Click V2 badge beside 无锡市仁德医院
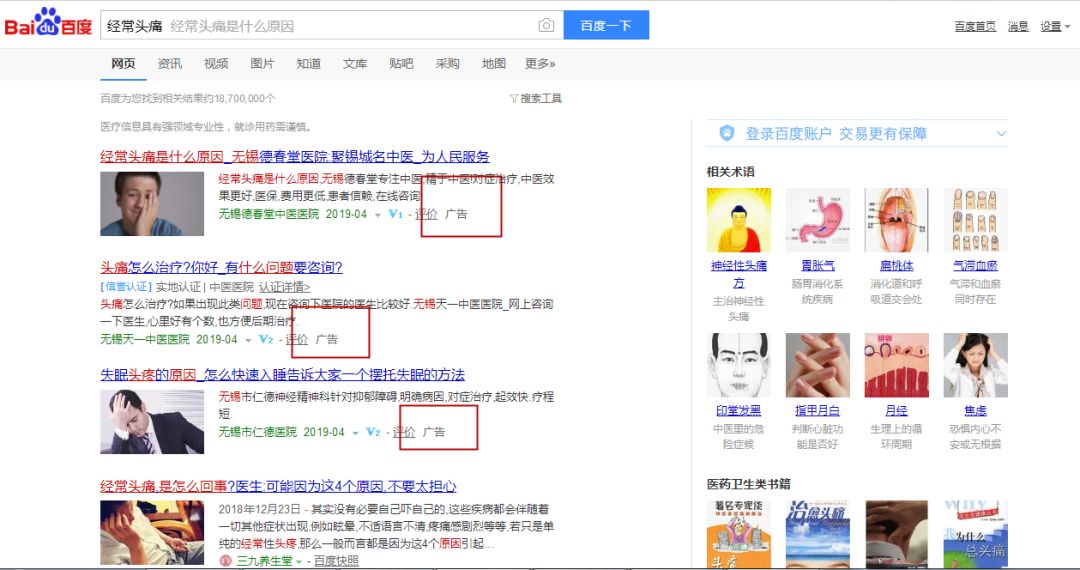The width and height of the screenshot is (1080, 570). [373, 432]
